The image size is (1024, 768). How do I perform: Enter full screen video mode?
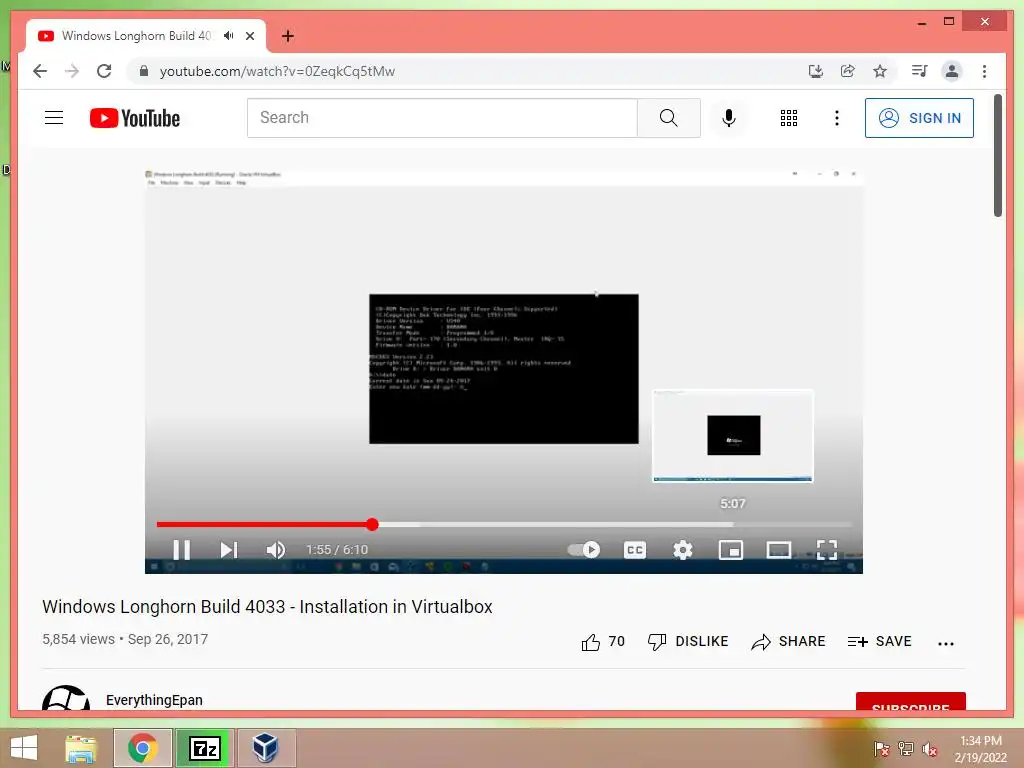827,550
